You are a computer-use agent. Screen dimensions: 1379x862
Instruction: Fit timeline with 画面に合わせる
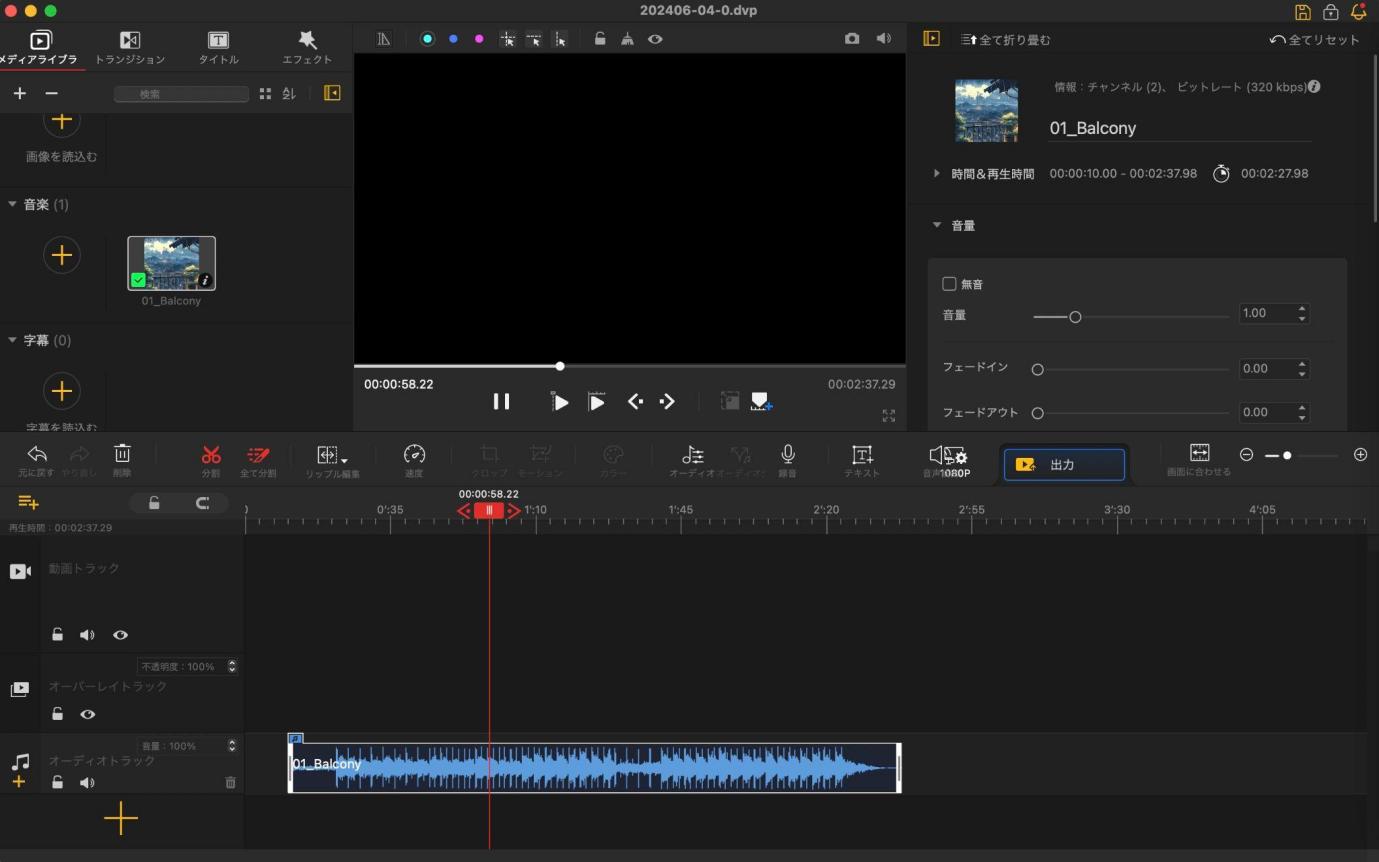pyautogui.click(x=1199, y=460)
